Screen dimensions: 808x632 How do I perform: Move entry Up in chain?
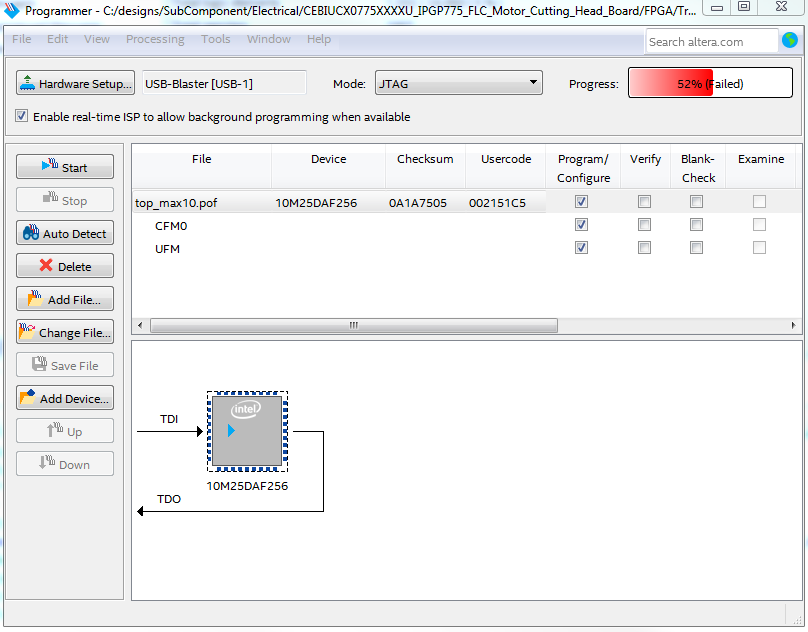click(65, 431)
